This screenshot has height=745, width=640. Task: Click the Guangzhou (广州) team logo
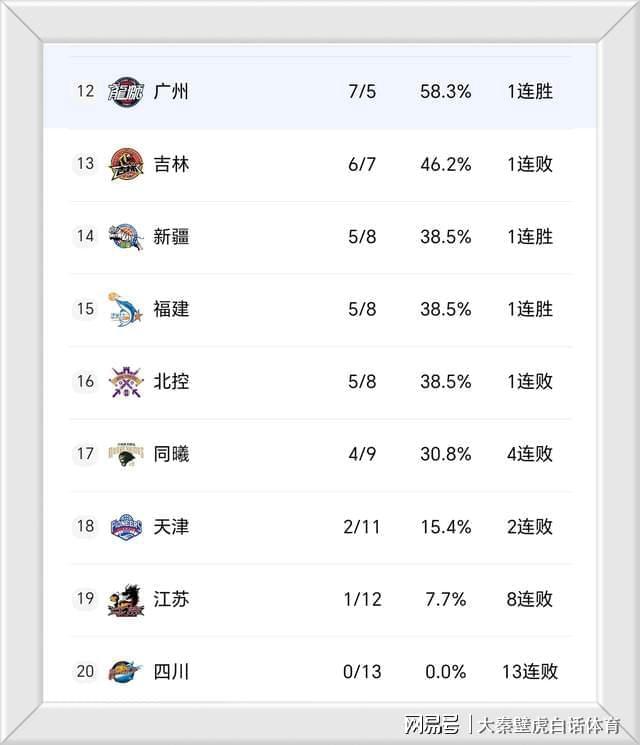(126, 91)
